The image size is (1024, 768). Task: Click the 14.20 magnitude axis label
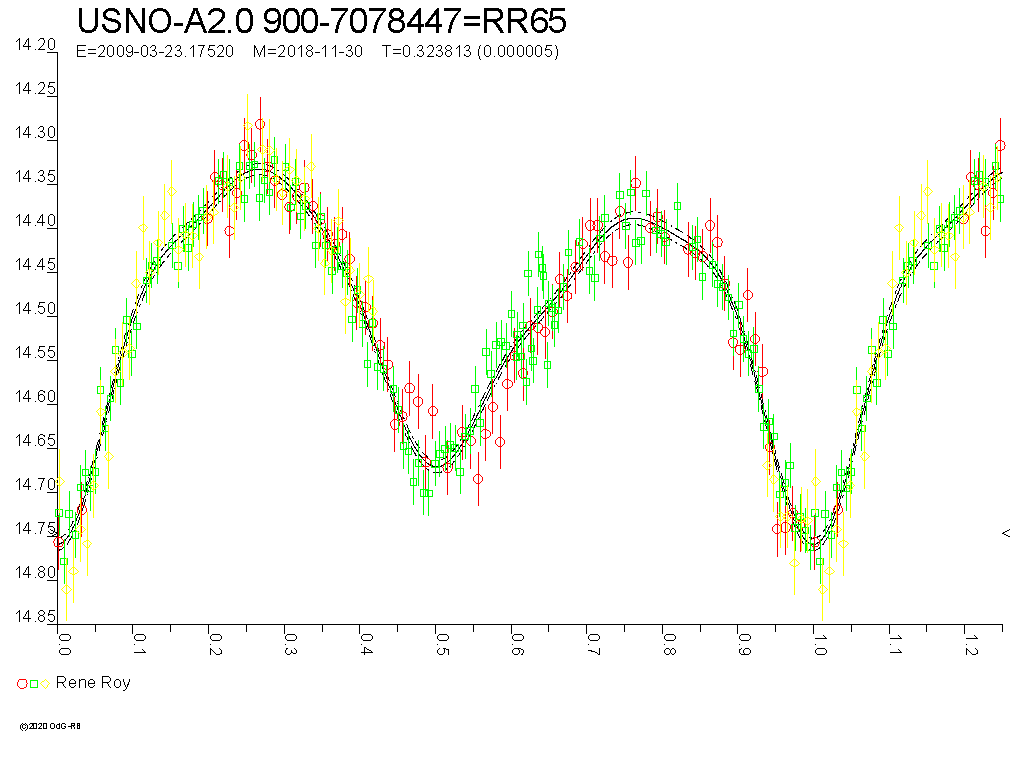tap(36, 44)
